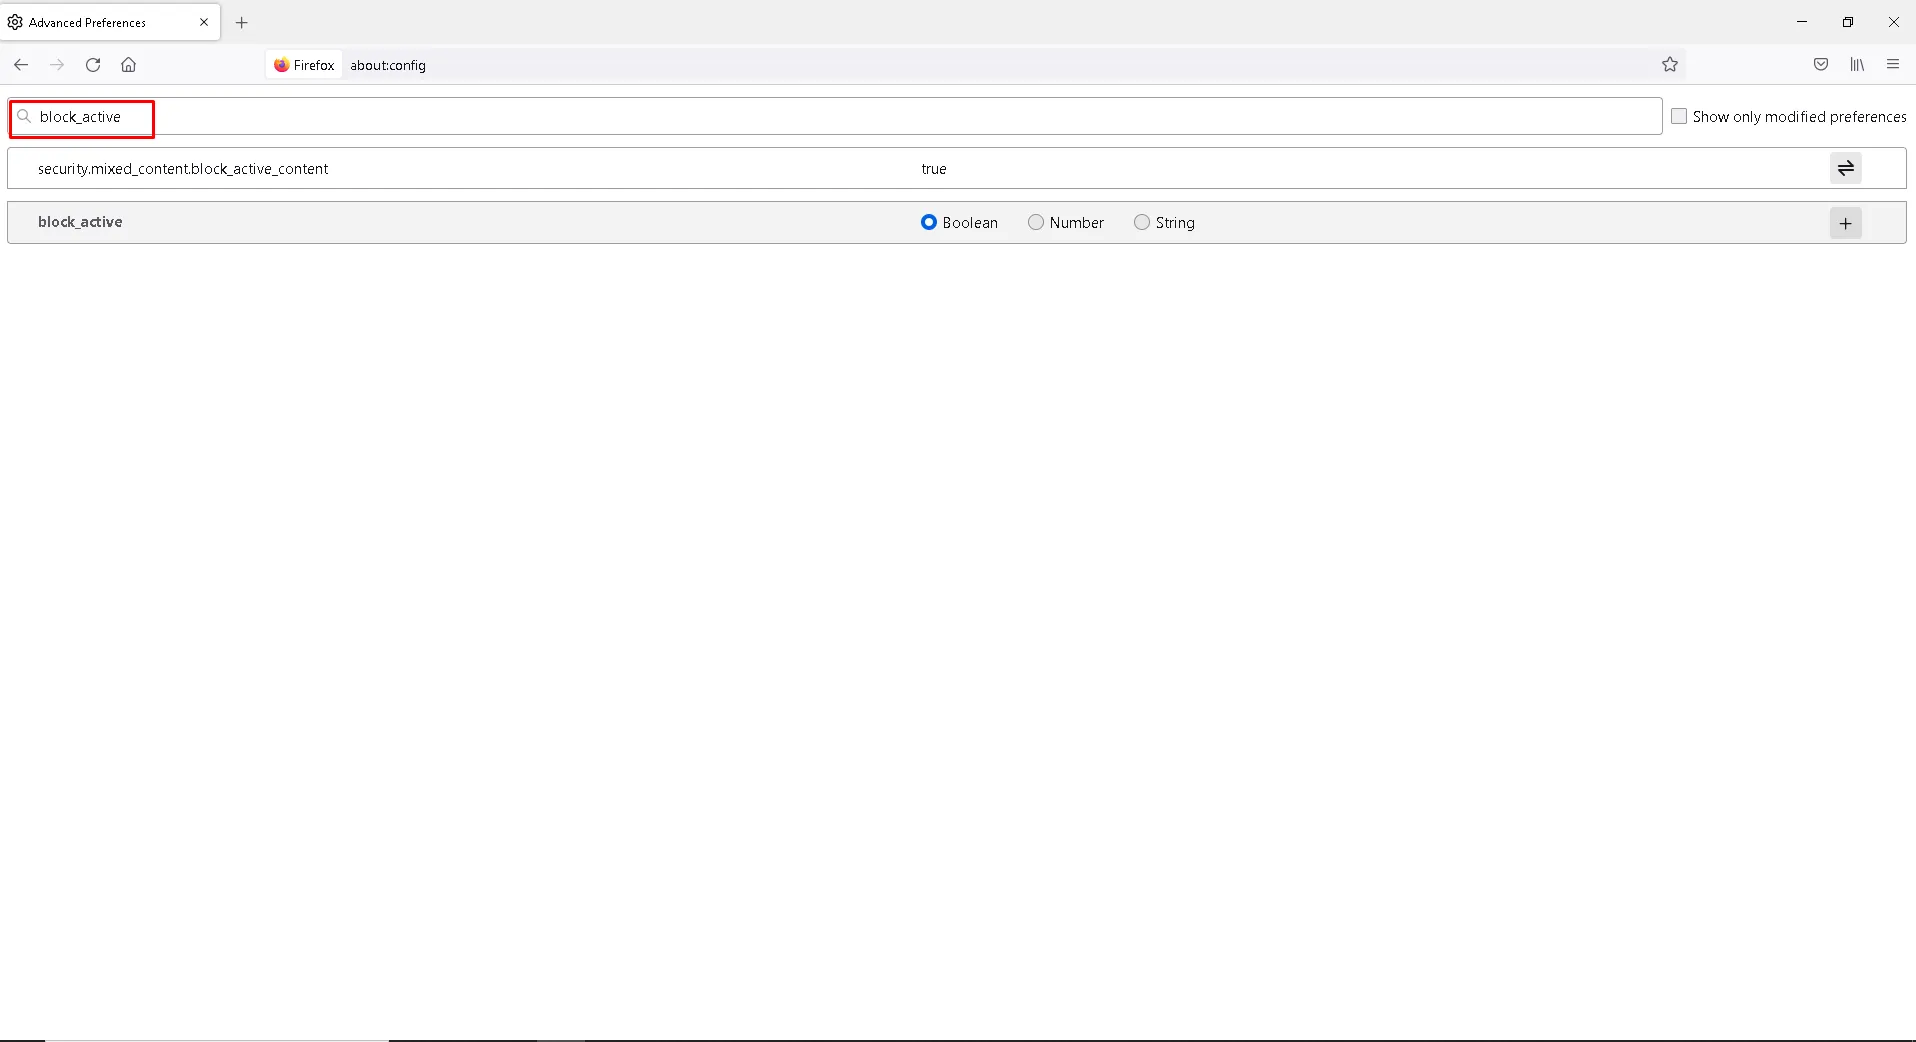Go back using the back arrow
Viewport: 1916px width, 1042px height.
pyautogui.click(x=21, y=65)
